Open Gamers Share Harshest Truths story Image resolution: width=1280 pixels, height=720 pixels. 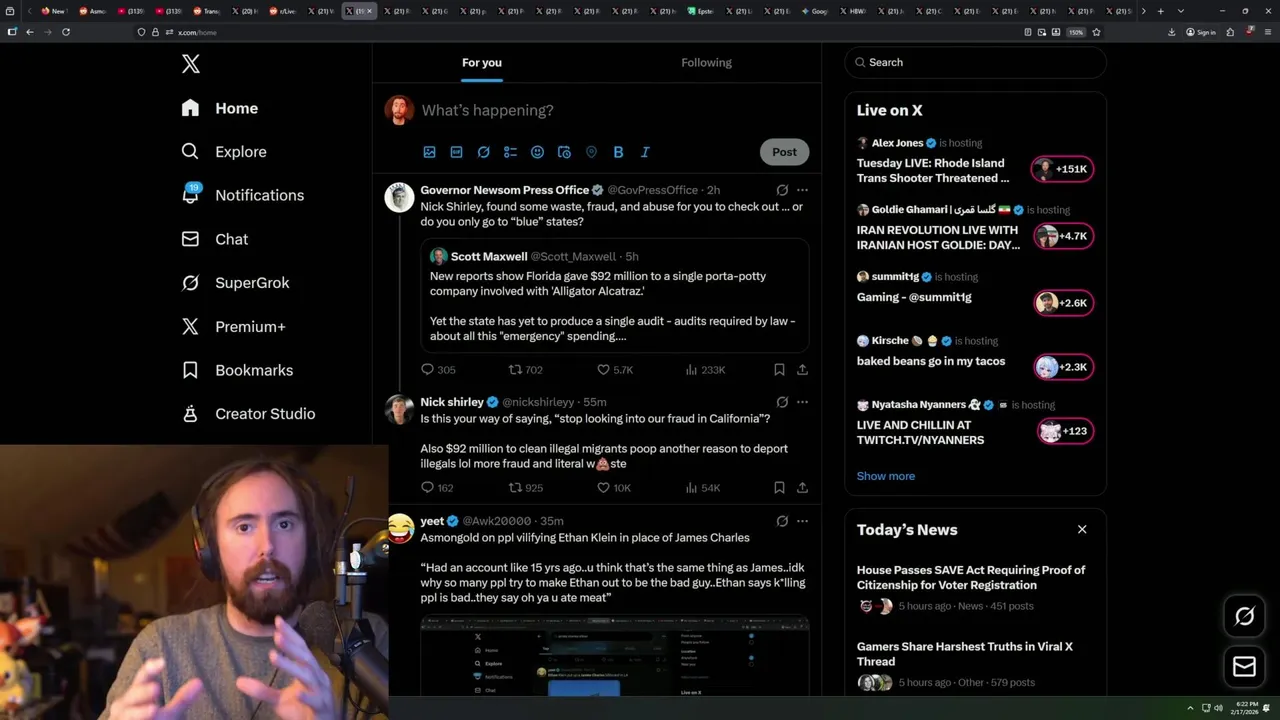975,664
